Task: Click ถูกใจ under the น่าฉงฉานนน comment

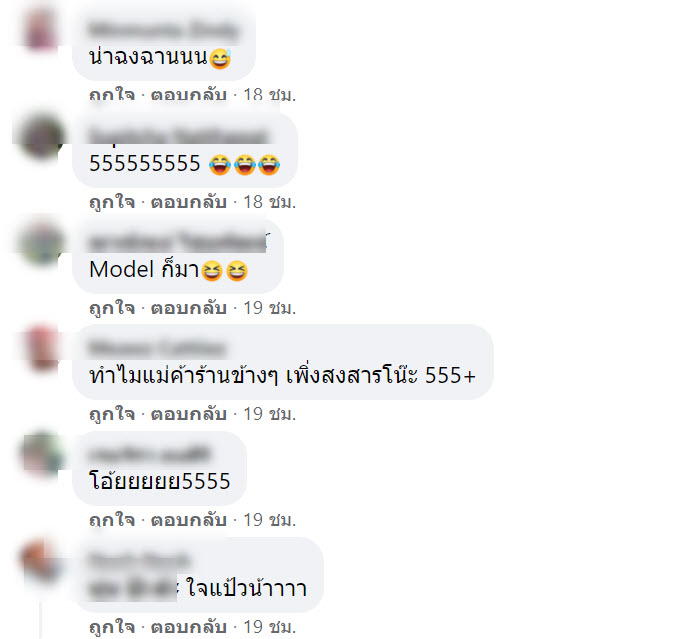Action: [112, 95]
